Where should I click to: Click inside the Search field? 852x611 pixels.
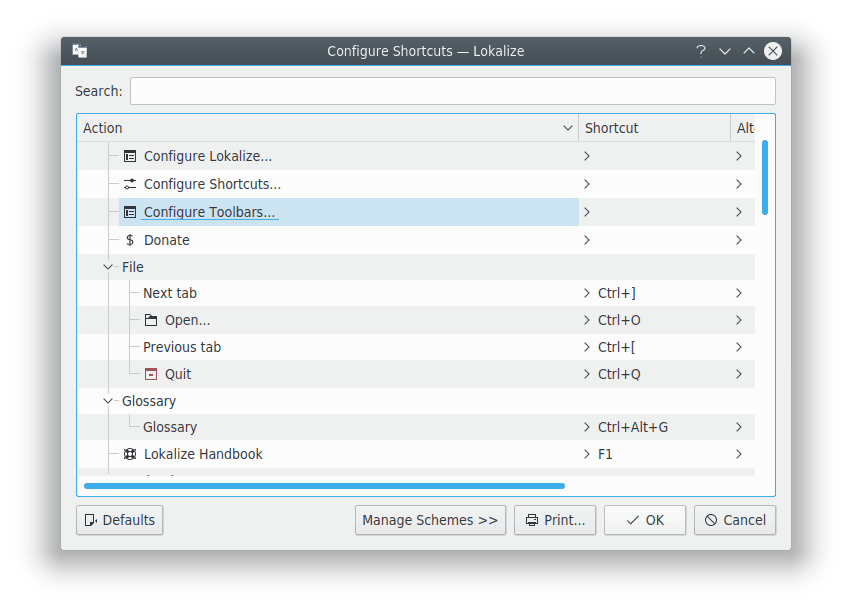(x=452, y=90)
